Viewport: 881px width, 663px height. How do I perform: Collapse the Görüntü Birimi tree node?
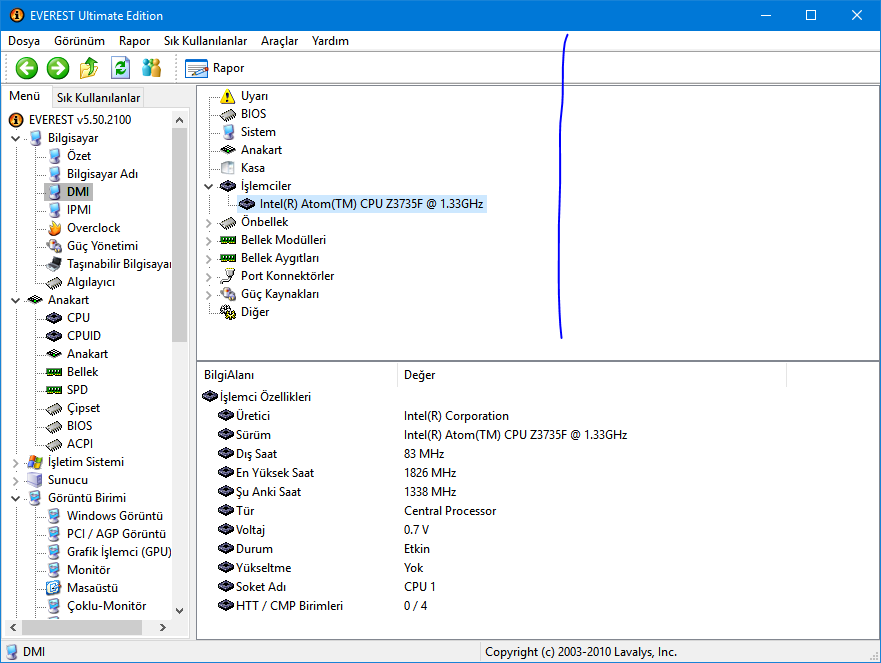click(x=16, y=498)
